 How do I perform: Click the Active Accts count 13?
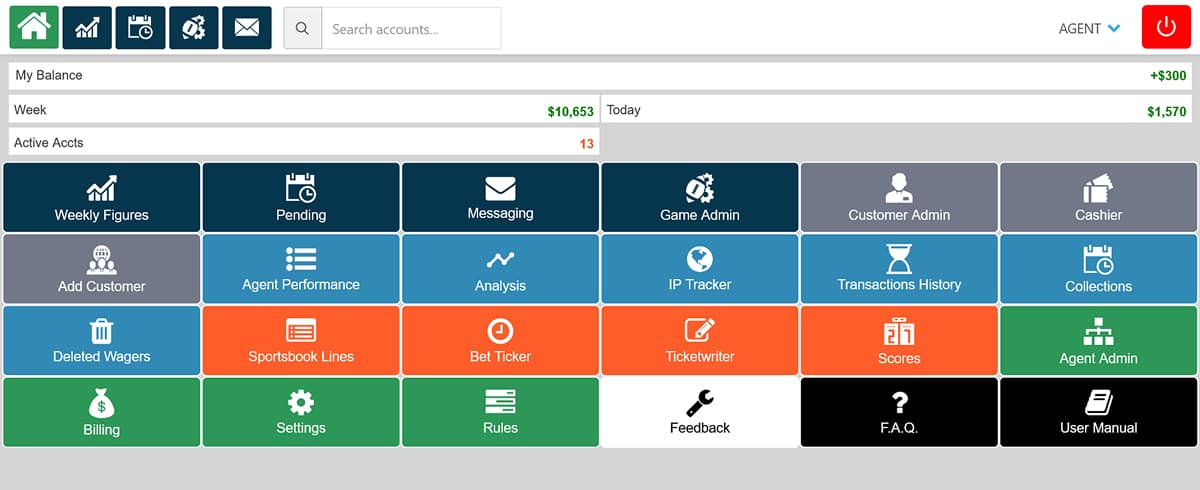(587, 144)
